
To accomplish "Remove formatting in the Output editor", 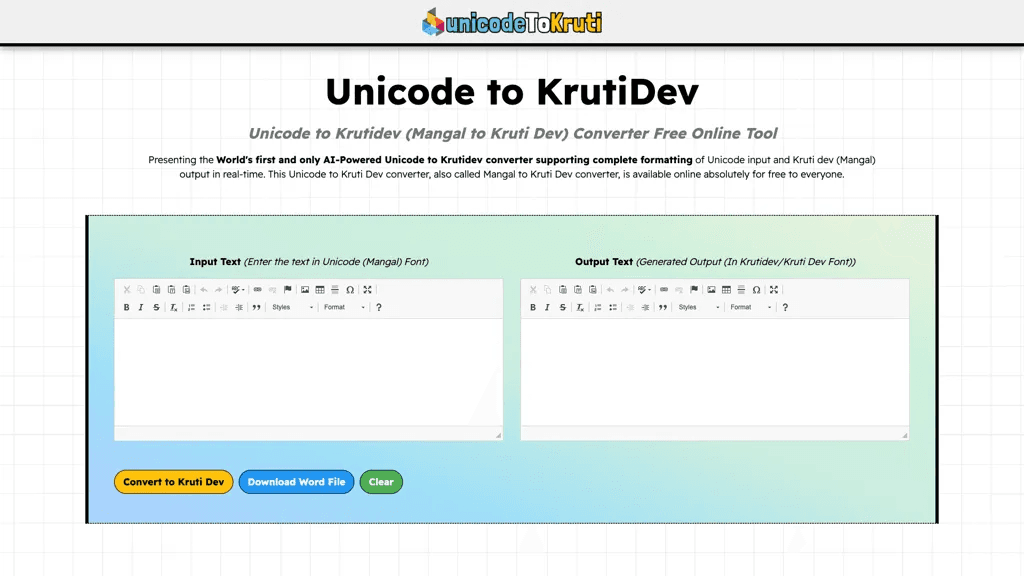I will pyautogui.click(x=580, y=307).
